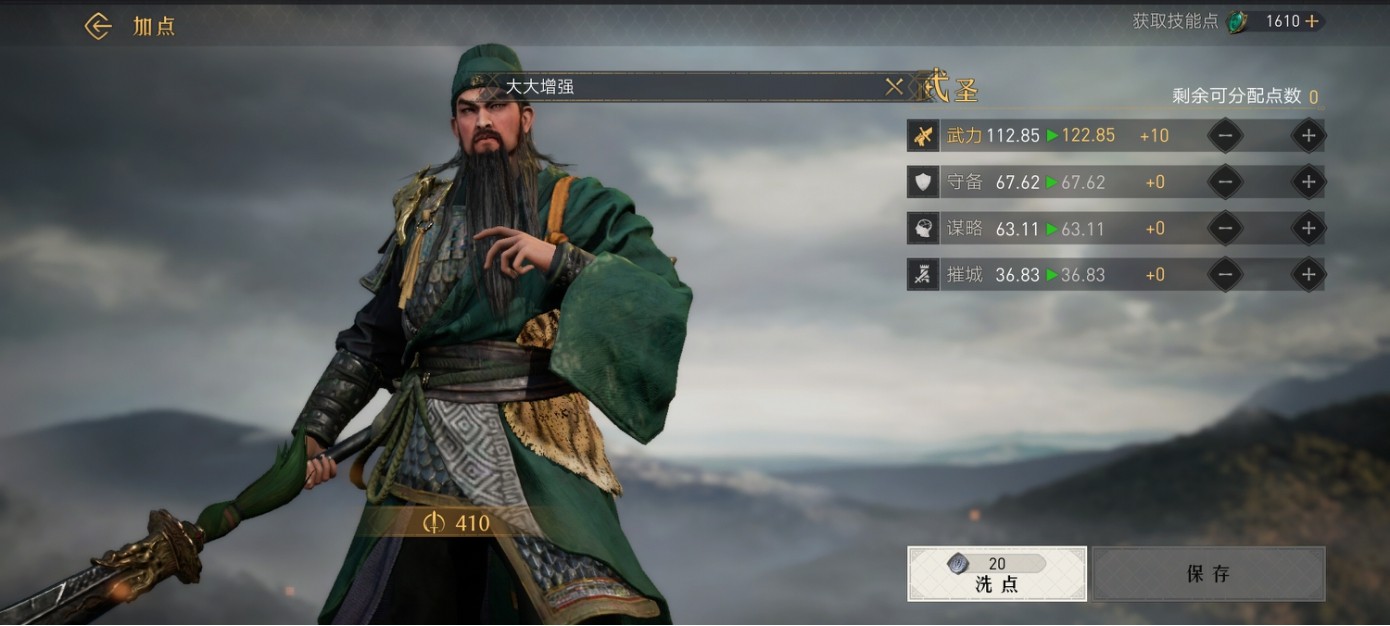The image size is (1390, 626).
Task: Go back using the arrow icon
Action: tap(98, 26)
